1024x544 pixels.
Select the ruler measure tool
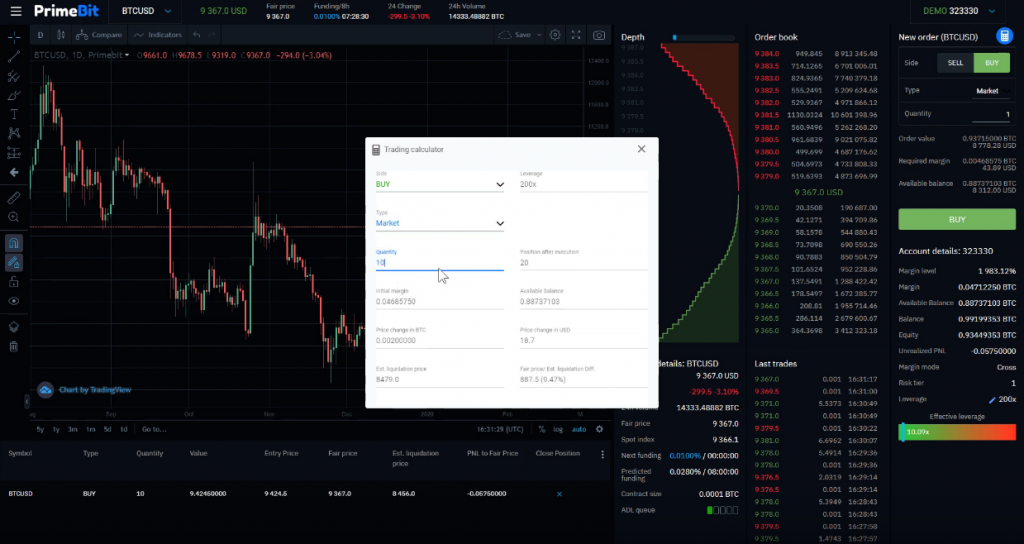pos(14,198)
